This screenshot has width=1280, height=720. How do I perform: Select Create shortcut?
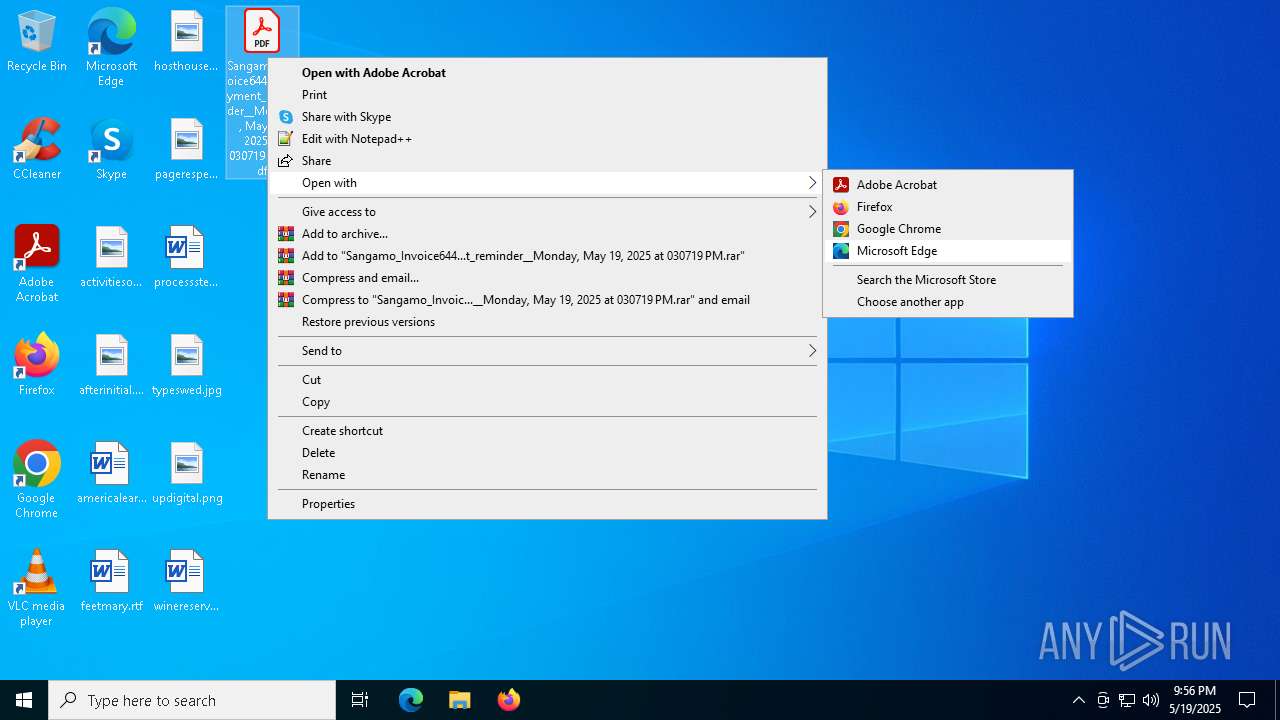coord(547,431)
